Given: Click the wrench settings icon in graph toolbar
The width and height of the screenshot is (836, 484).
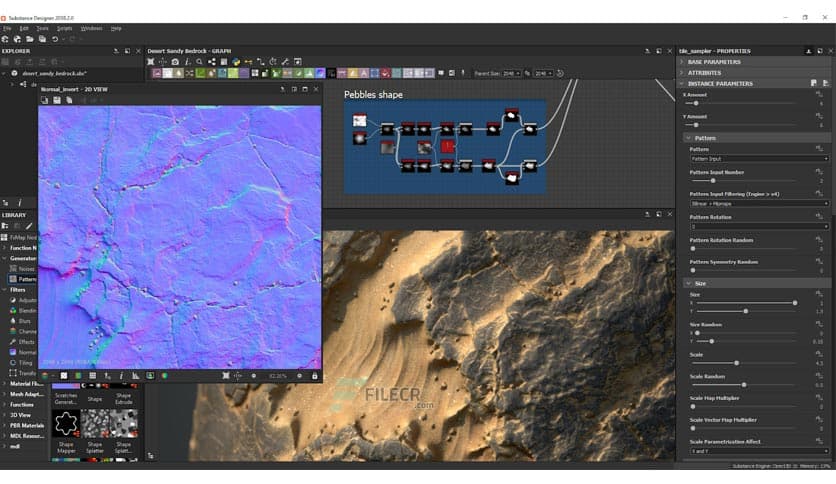Looking at the screenshot, I should (285, 62).
